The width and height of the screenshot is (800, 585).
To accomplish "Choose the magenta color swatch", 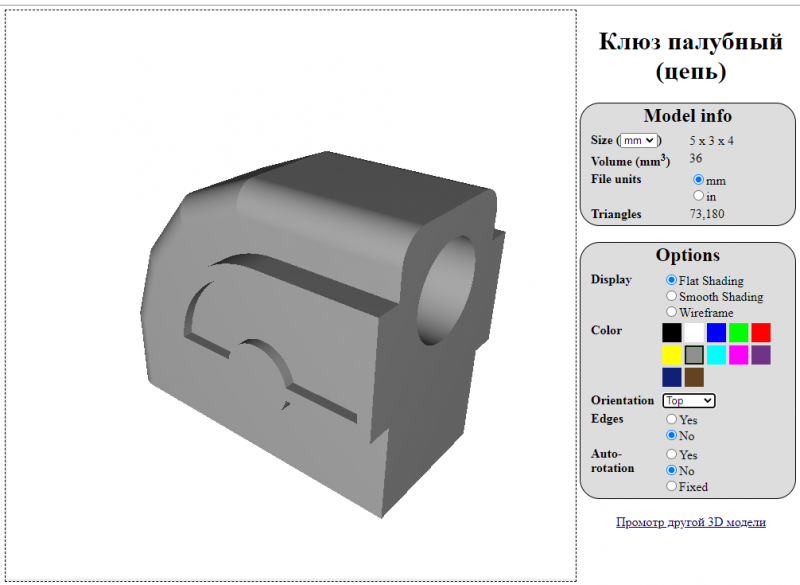I will click(x=739, y=355).
